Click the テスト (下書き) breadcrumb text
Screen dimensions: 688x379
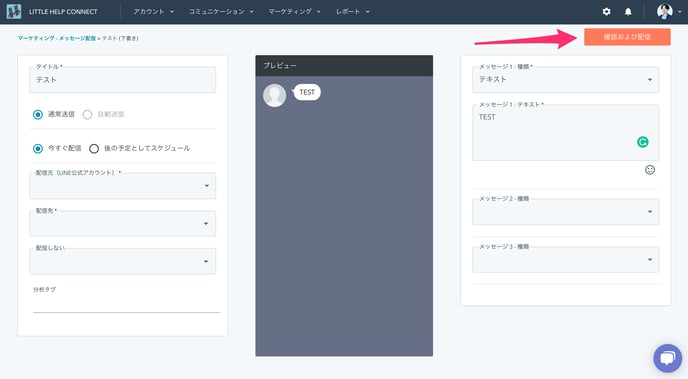click(120, 39)
